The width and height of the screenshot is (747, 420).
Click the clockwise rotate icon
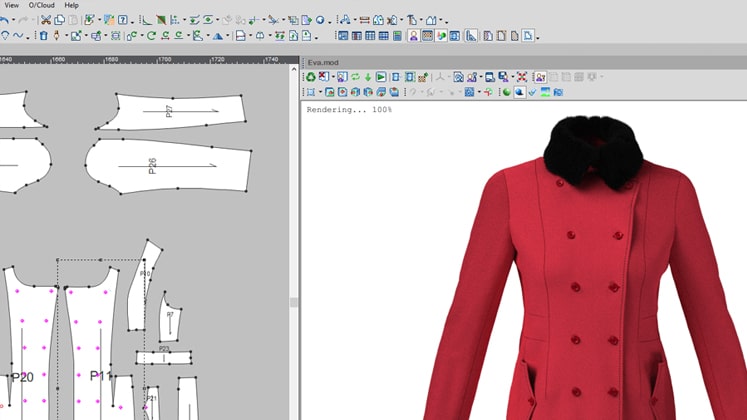(x=151, y=36)
